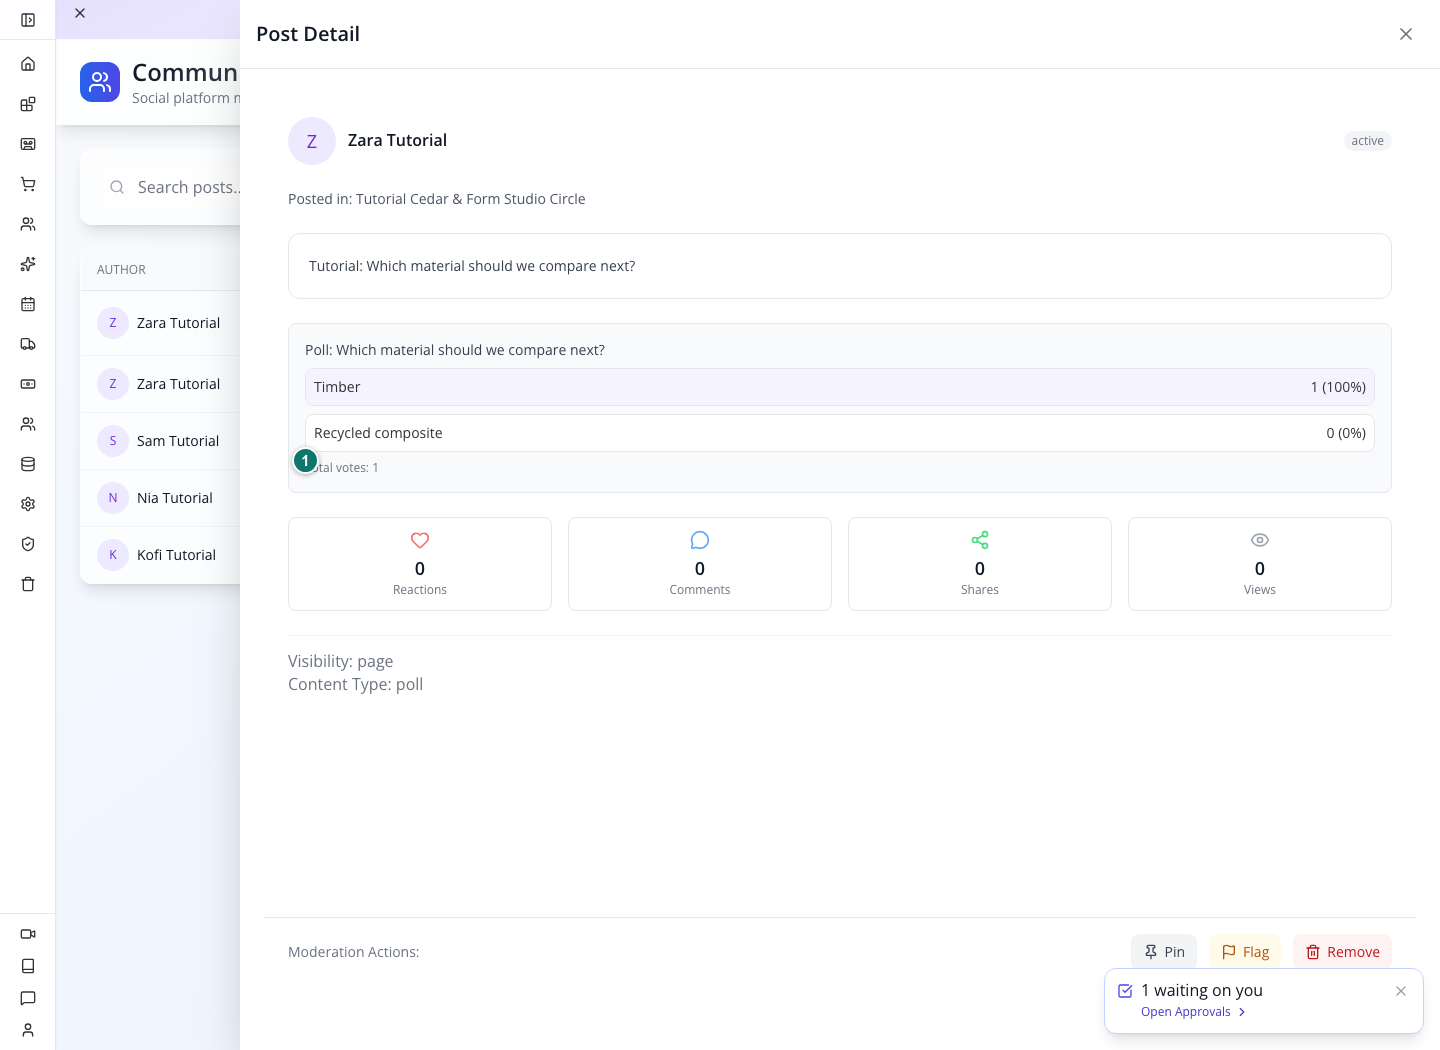Image resolution: width=1440 pixels, height=1050 pixels.
Task: Open the delivery truck sidebar icon
Action: (x=28, y=344)
